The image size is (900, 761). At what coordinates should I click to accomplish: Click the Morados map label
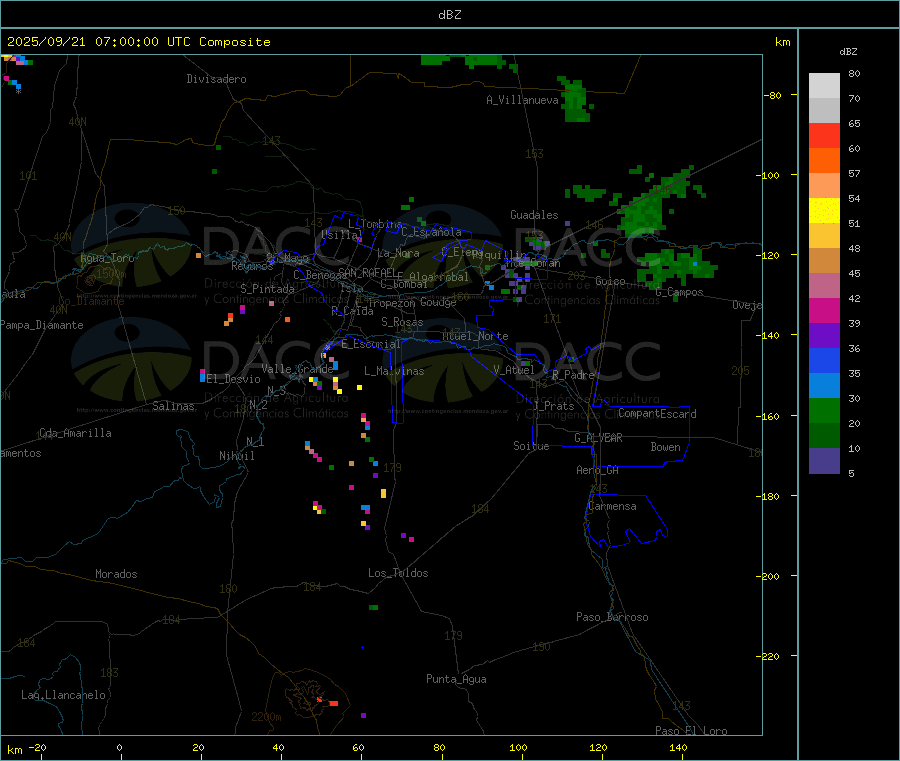click(x=116, y=574)
